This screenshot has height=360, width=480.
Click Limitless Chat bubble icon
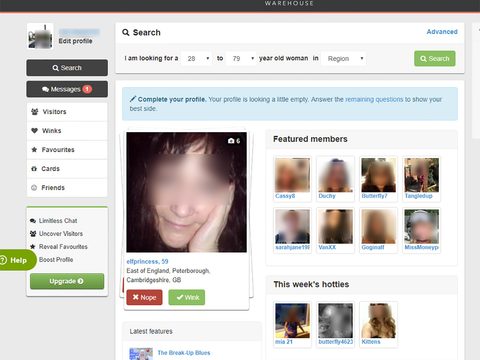pos(33,221)
